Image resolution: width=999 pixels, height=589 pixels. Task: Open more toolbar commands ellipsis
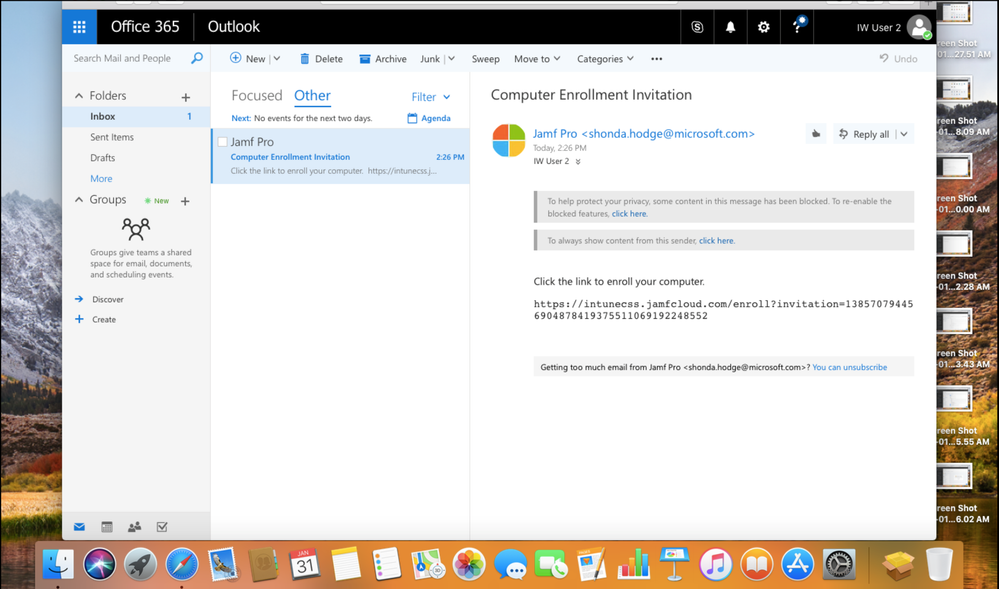tap(656, 59)
